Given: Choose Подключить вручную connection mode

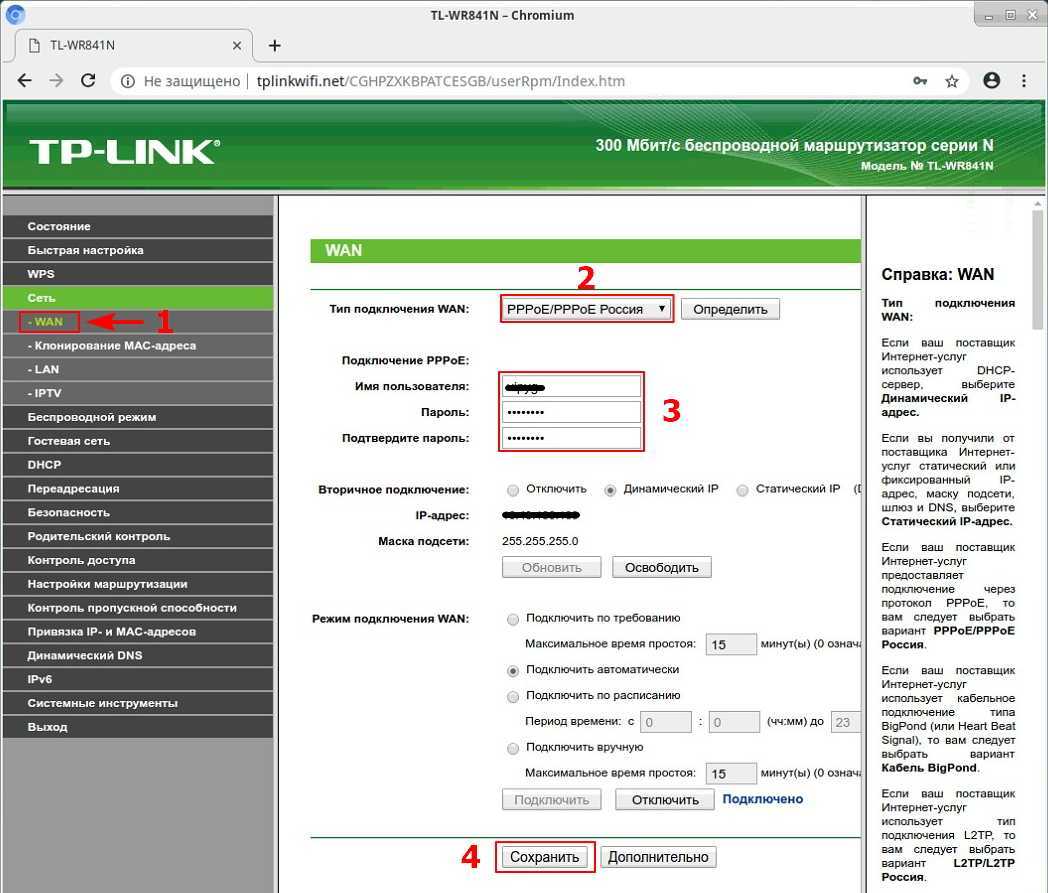Looking at the screenshot, I should [x=513, y=748].
